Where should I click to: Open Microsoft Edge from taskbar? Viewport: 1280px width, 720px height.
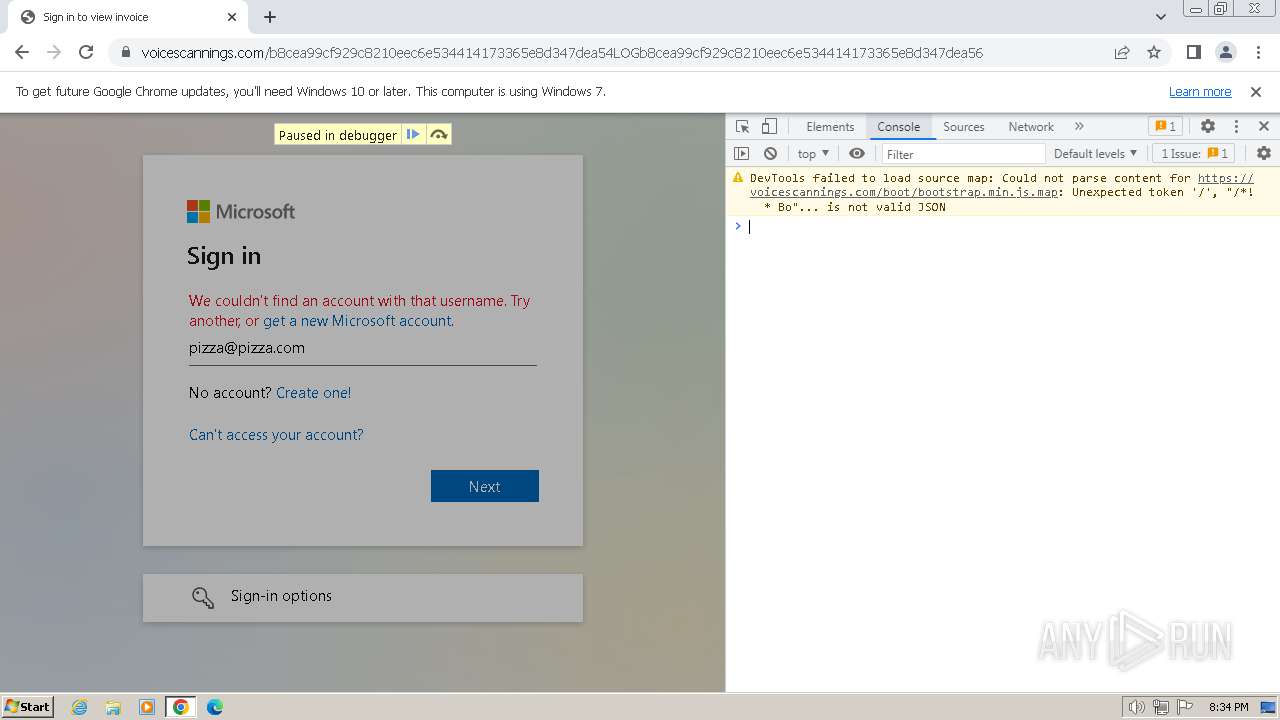coord(215,707)
